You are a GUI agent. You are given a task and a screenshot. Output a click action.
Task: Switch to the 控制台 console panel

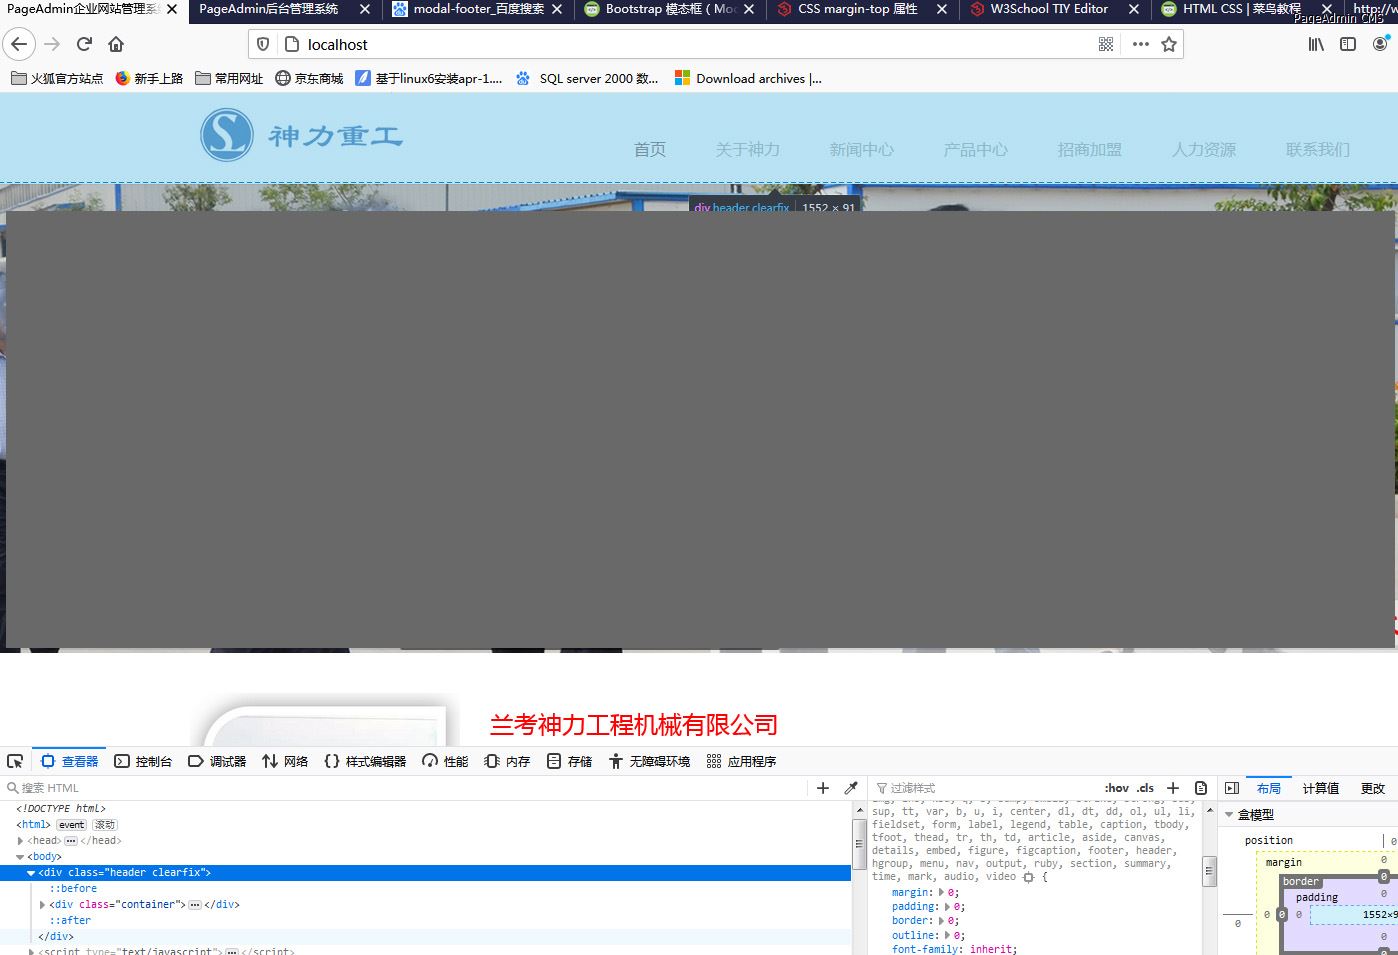(143, 761)
